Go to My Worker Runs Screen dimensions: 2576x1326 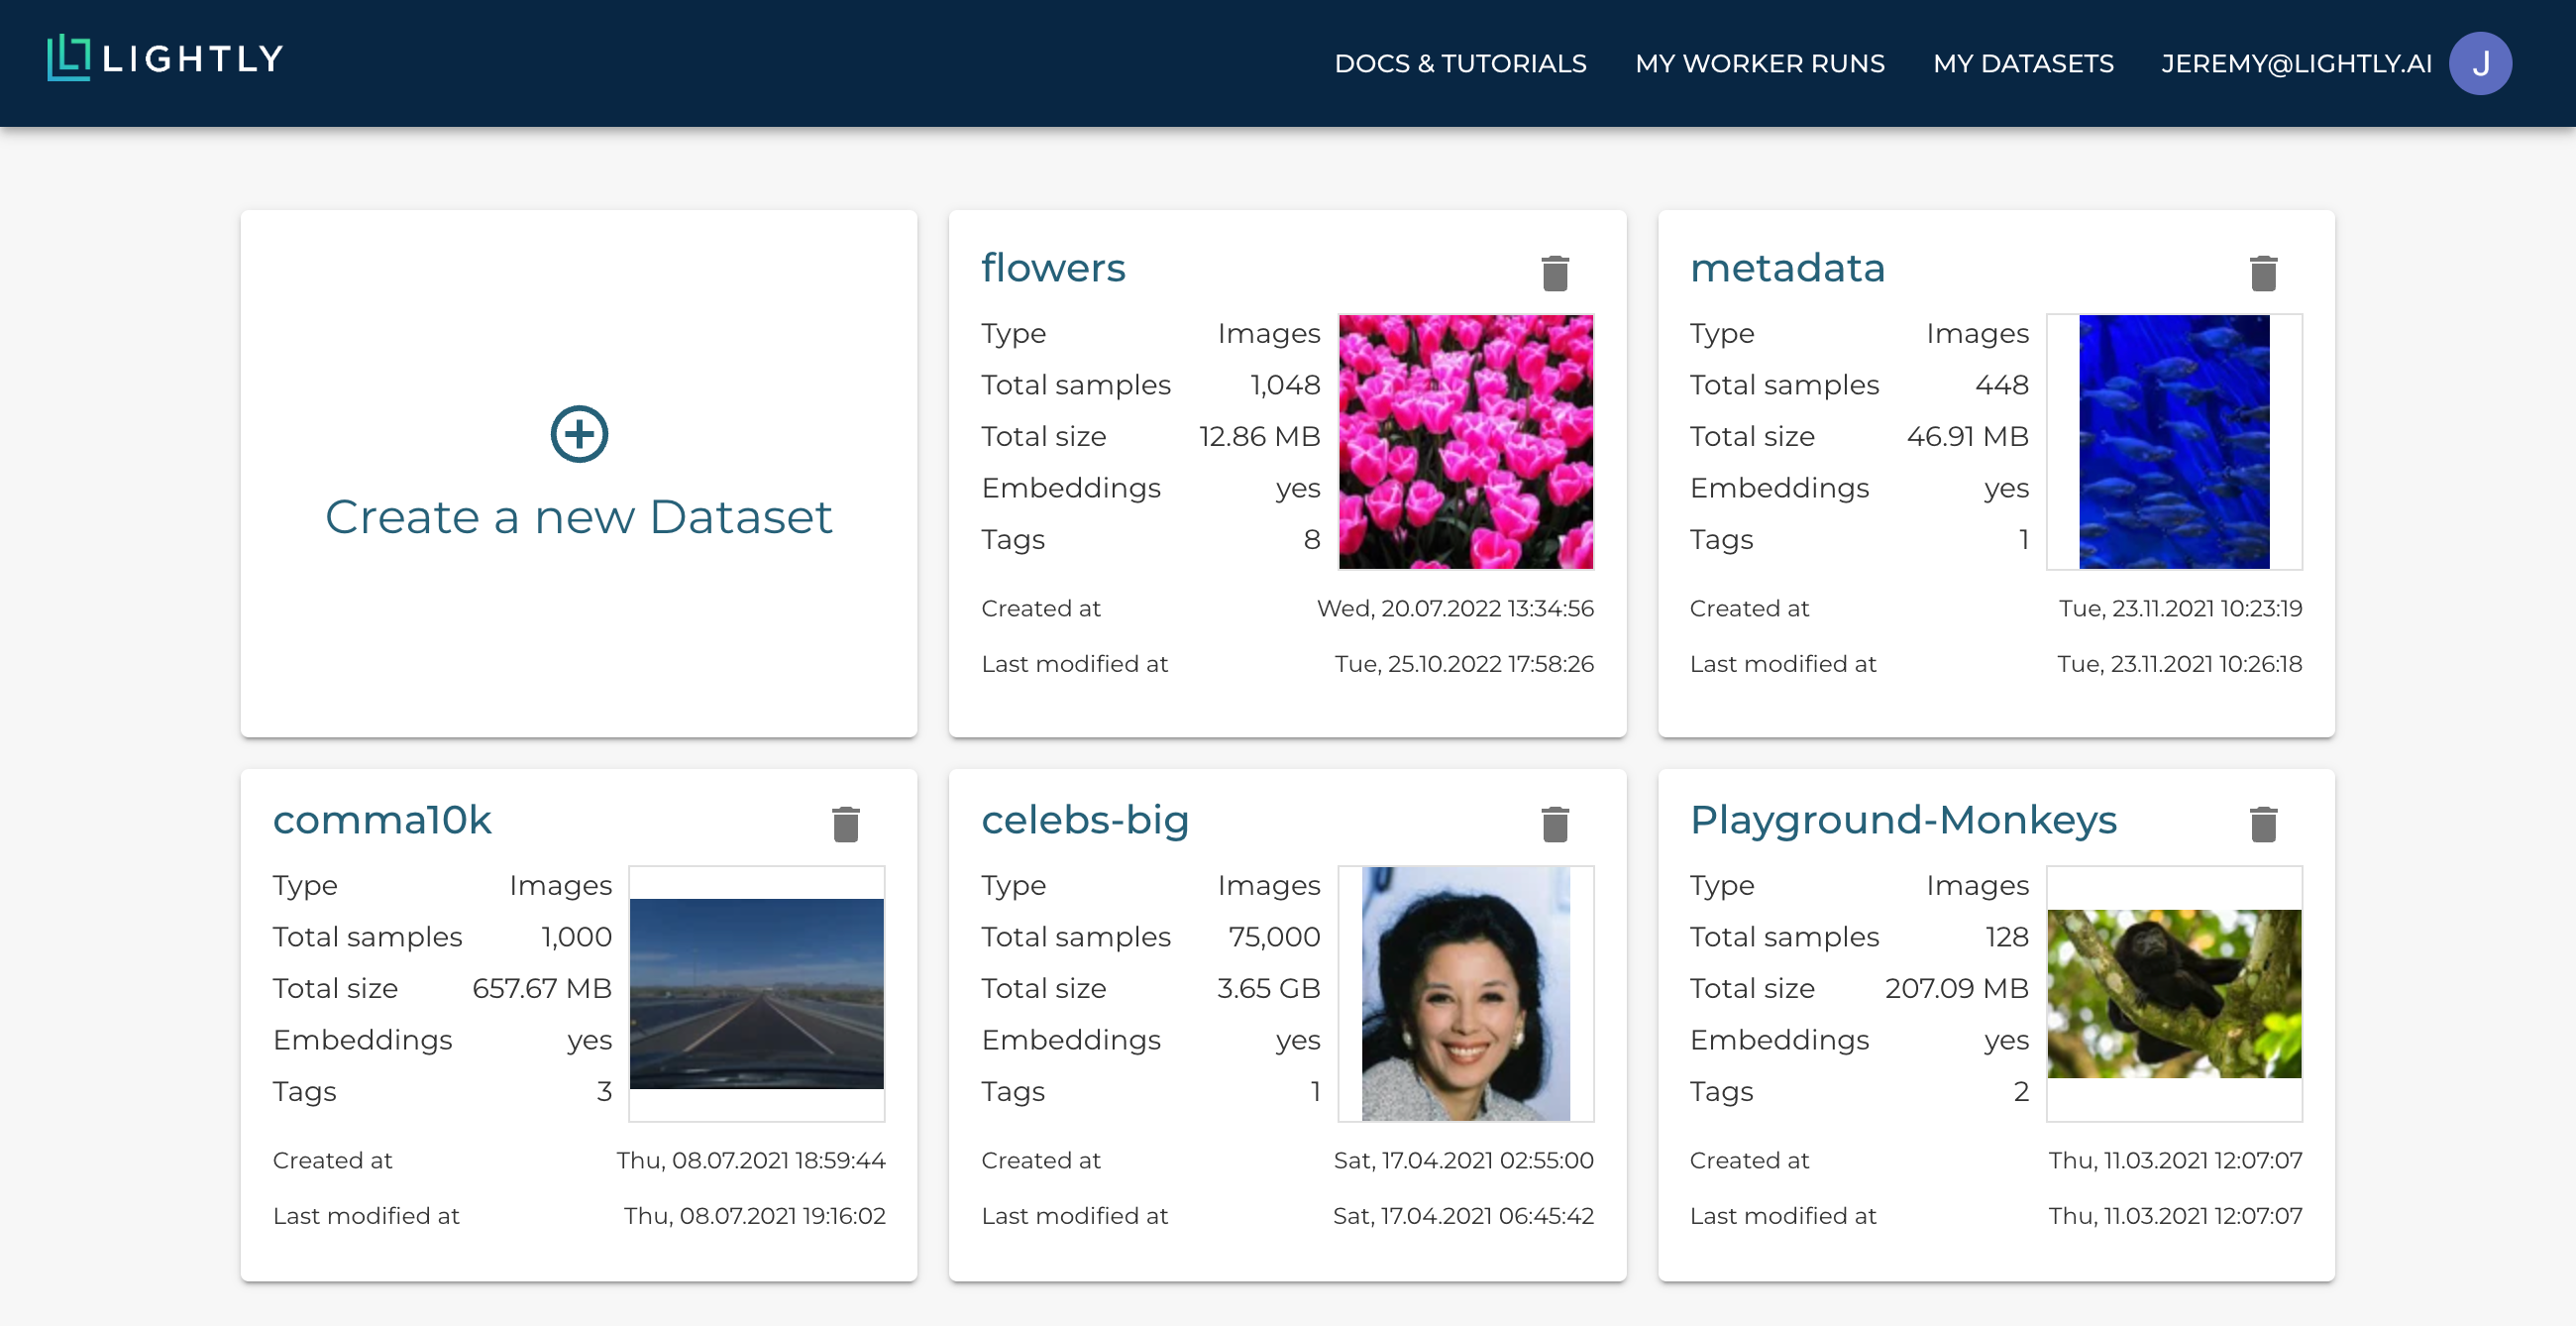click(x=1759, y=63)
